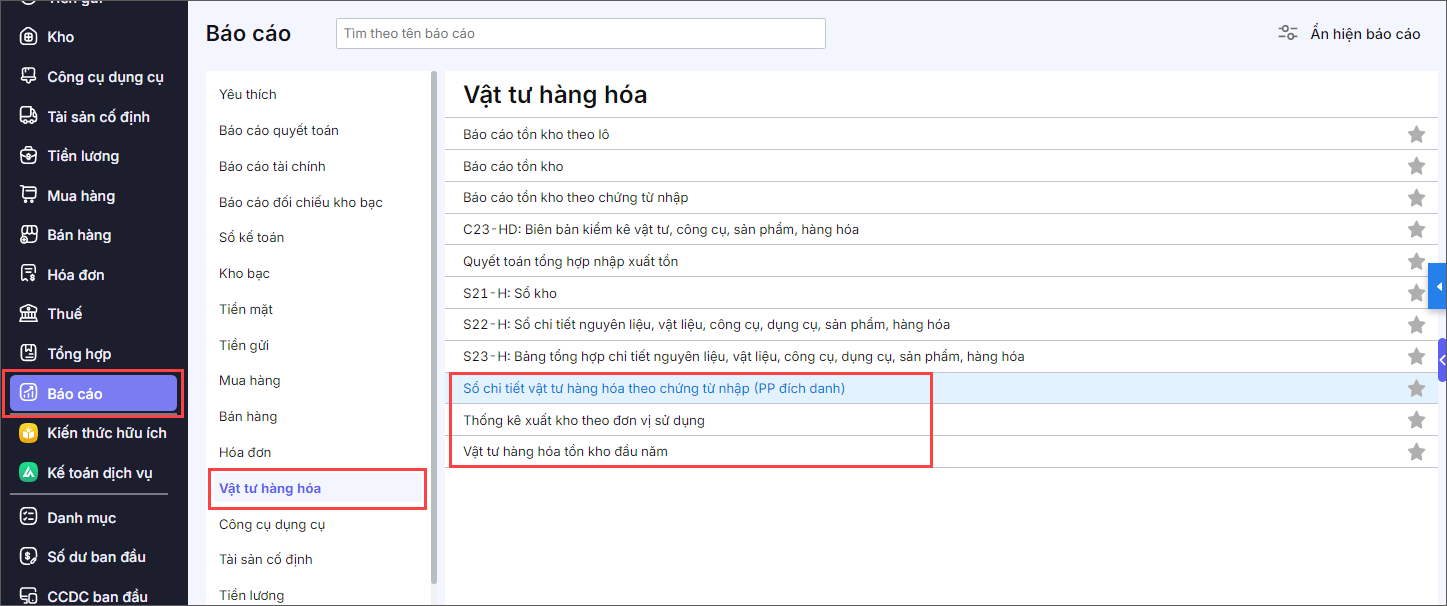The height and width of the screenshot is (606, 1447).
Task: Click the Kho warehouse icon in sidebar
Action: [x=29, y=37]
